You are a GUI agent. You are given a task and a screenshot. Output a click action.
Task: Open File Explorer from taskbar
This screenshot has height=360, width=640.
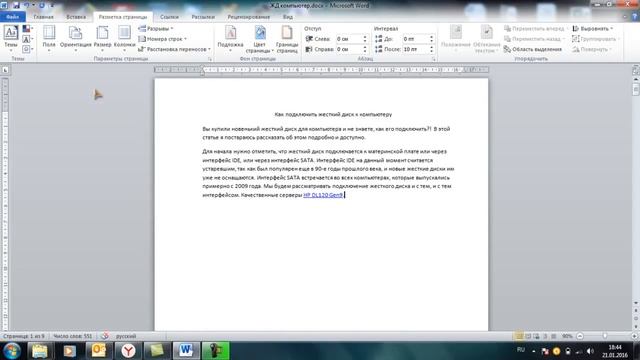tap(40, 351)
